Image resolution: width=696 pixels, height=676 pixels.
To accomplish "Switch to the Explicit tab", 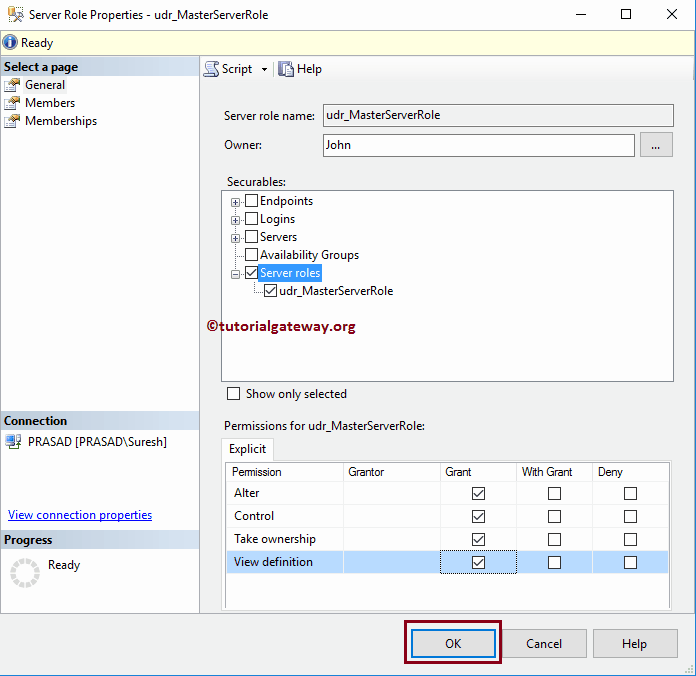I will (247, 449).
